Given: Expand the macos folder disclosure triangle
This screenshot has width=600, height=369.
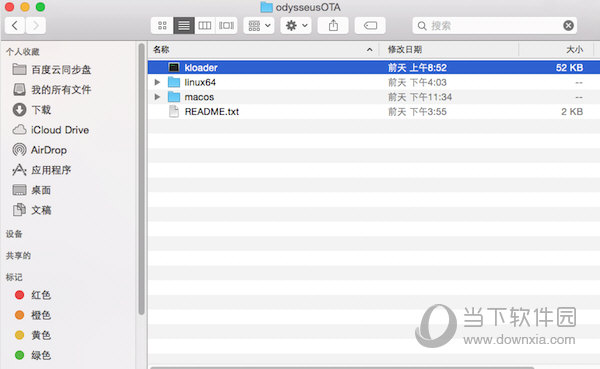Looking at the screenshot, I should click(x=157, y=97).
